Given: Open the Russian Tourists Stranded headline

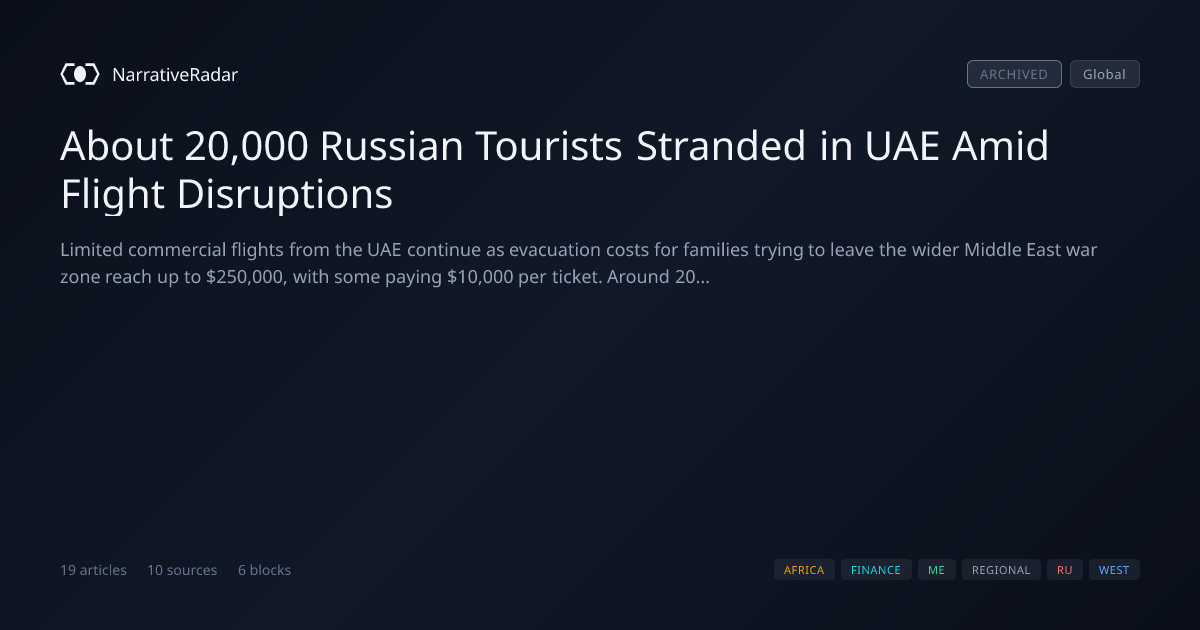Looking at the screenshot, I should (x=555, y=170).
